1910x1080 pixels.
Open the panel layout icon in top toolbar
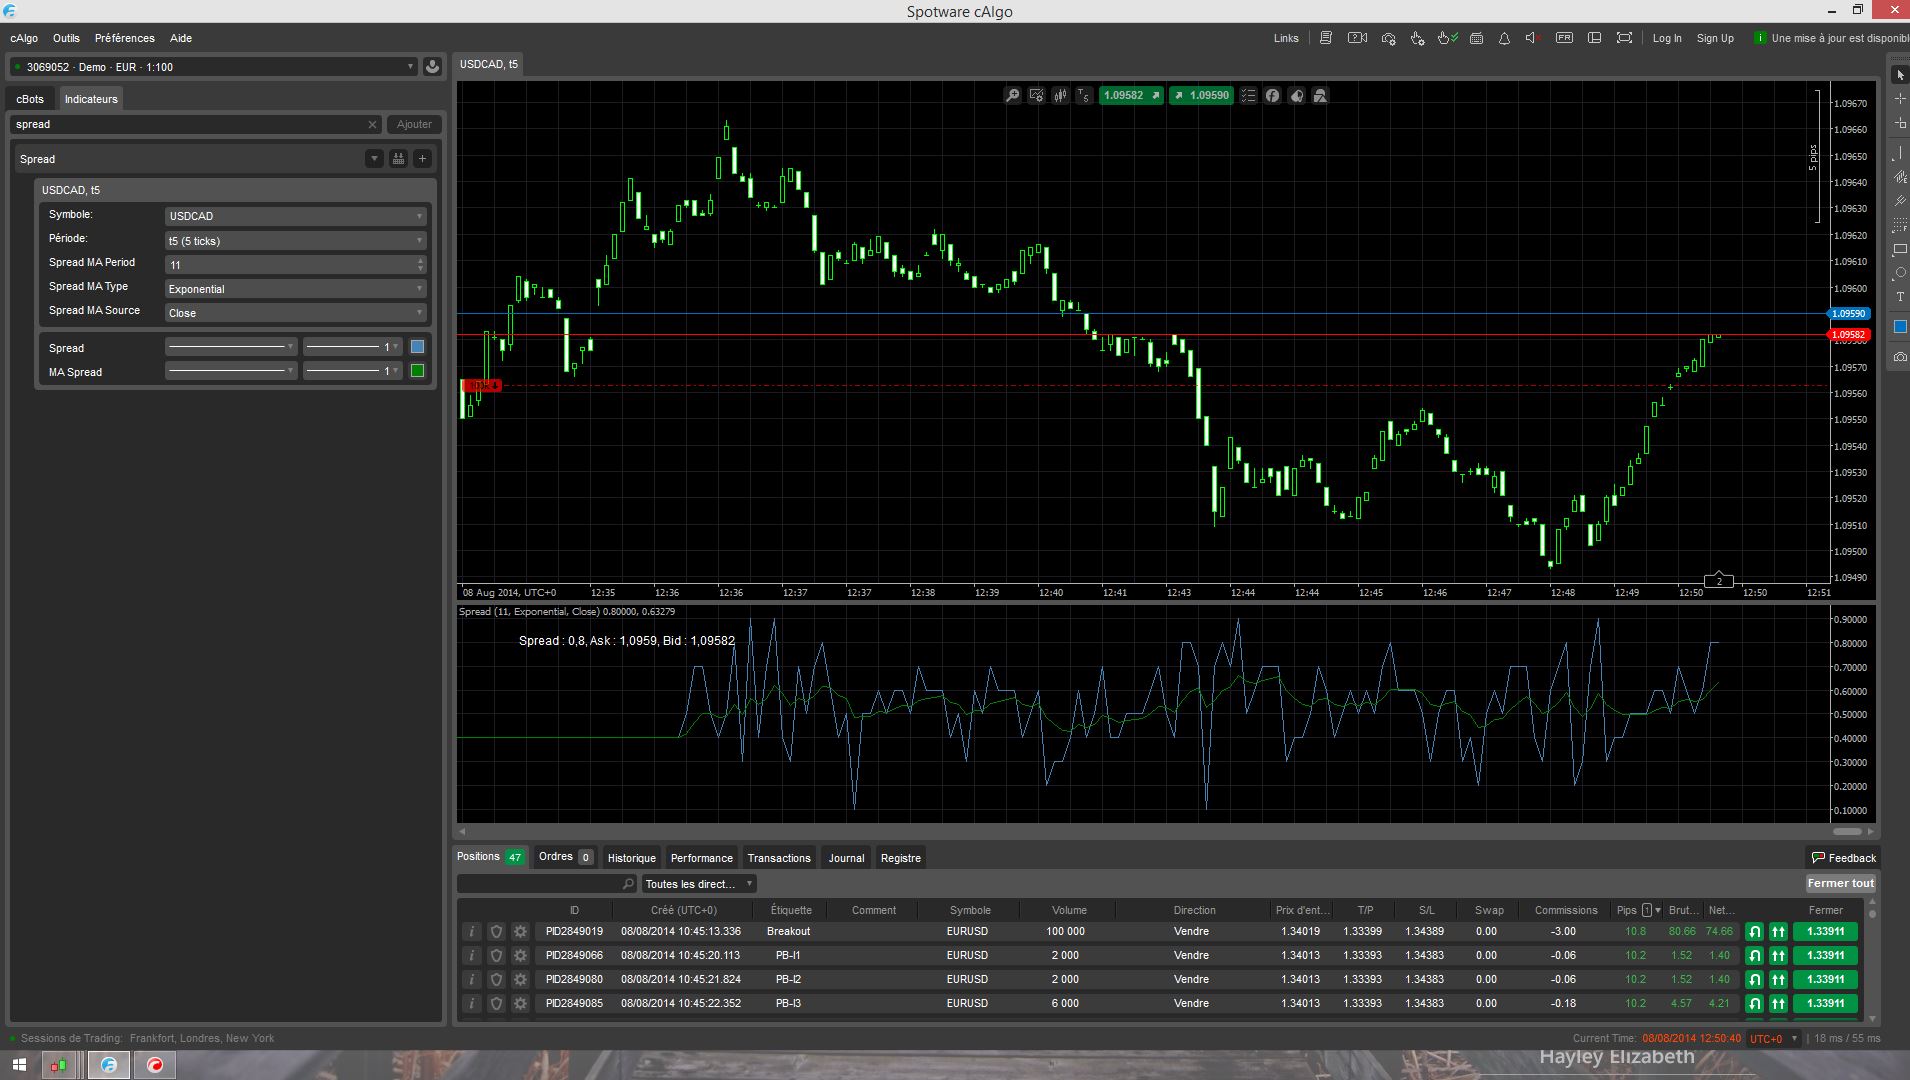tap(1594, 38)
